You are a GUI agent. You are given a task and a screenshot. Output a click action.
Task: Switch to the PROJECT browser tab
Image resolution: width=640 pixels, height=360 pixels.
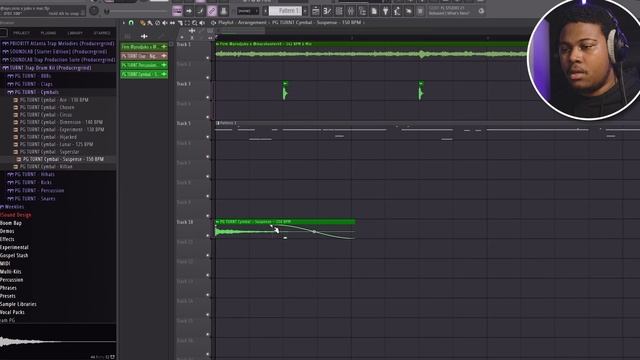click(x=21, y=33)
